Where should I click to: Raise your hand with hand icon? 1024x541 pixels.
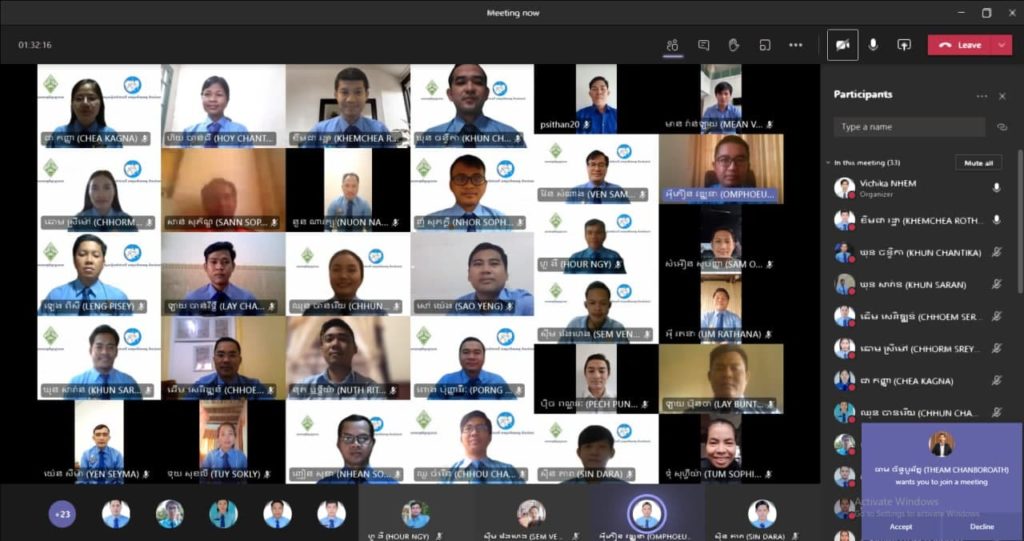pos(734,45)
